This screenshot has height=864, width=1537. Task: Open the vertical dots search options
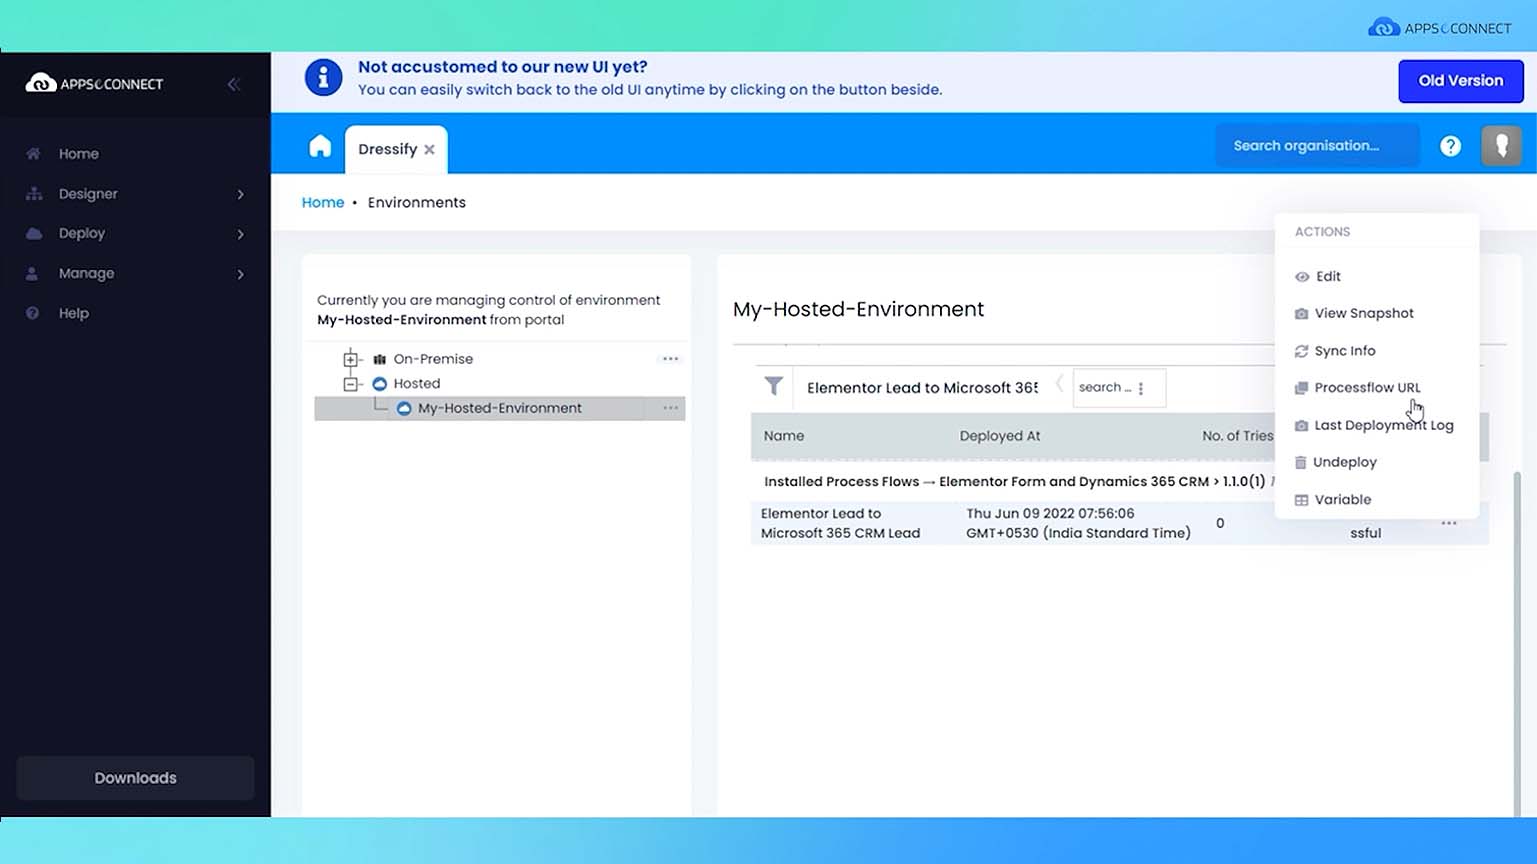(x=1141, y=388)
